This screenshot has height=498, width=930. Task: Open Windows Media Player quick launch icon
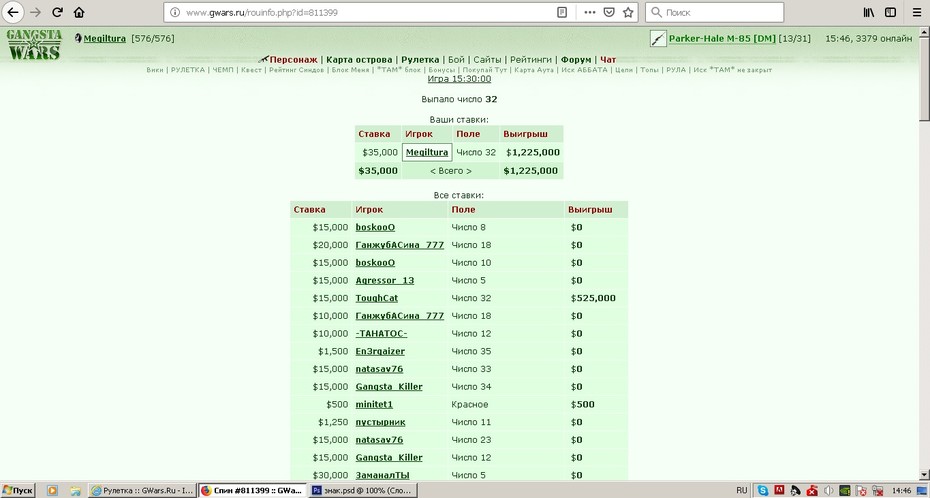pyautogui.click(x=52, y=491)
